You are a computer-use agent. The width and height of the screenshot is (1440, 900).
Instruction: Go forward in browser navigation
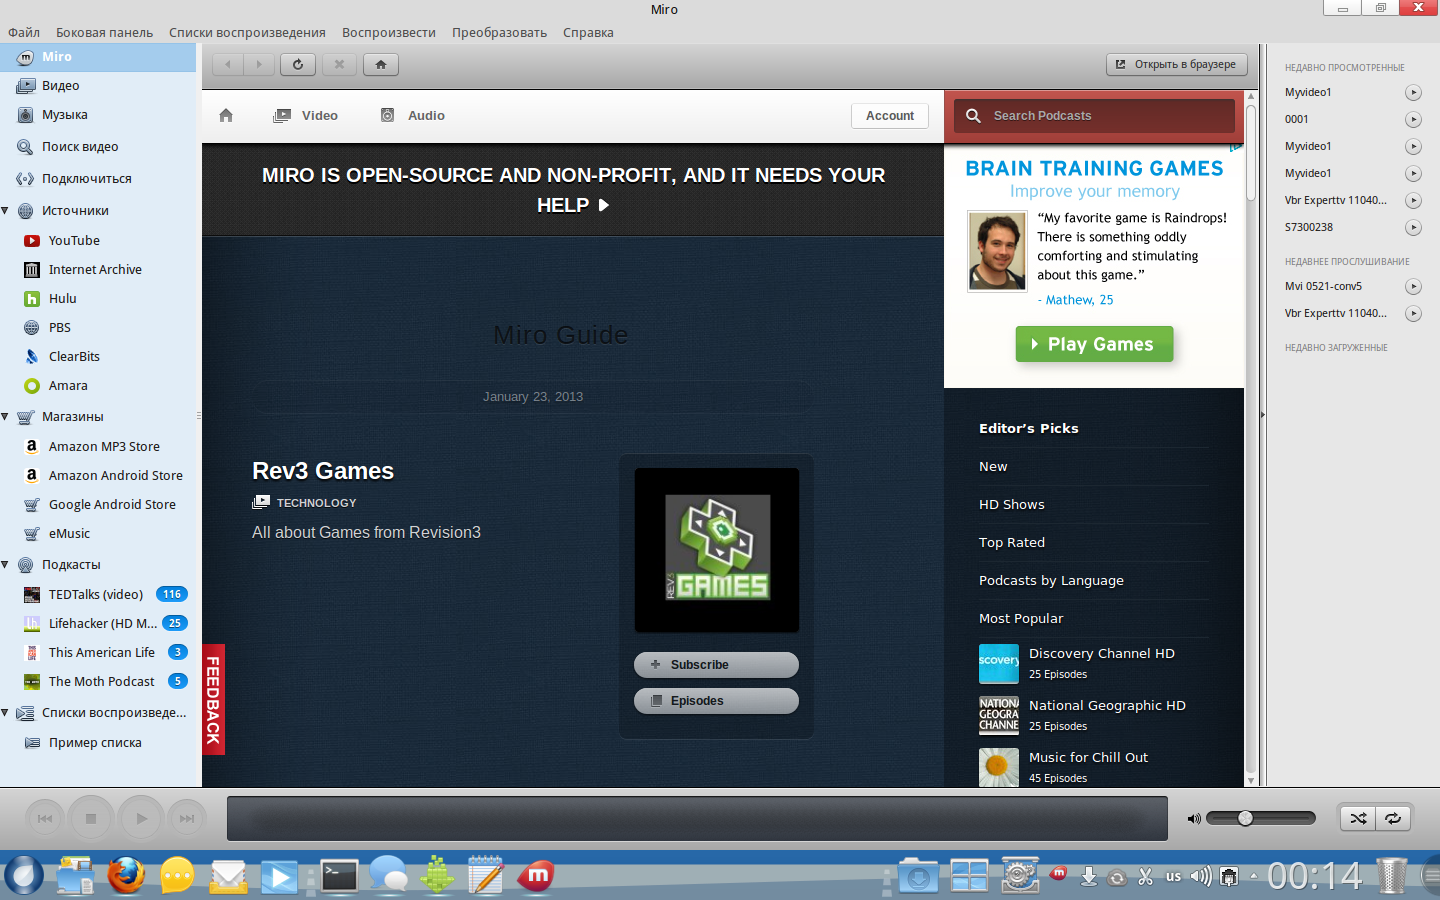point(259,65)
